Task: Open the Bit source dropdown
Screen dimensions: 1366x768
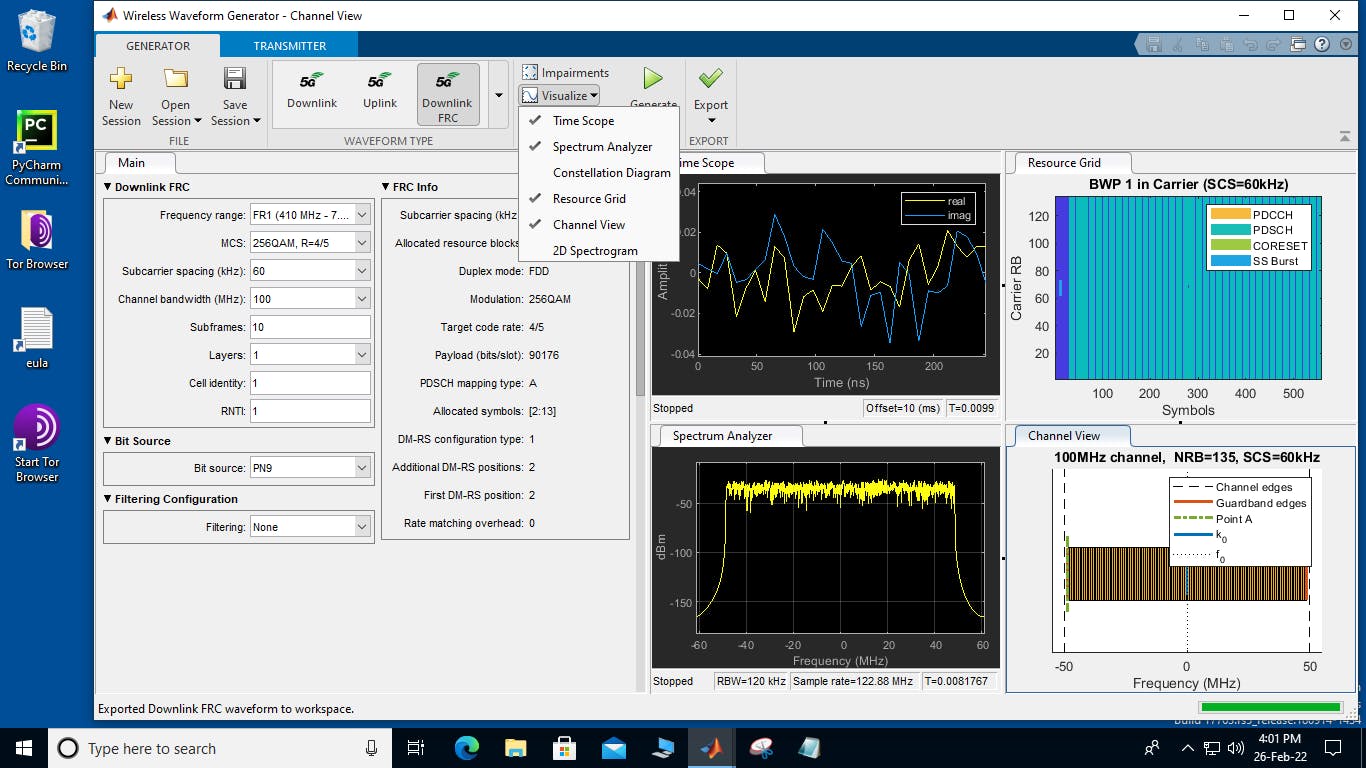Action: click(362, 467)
